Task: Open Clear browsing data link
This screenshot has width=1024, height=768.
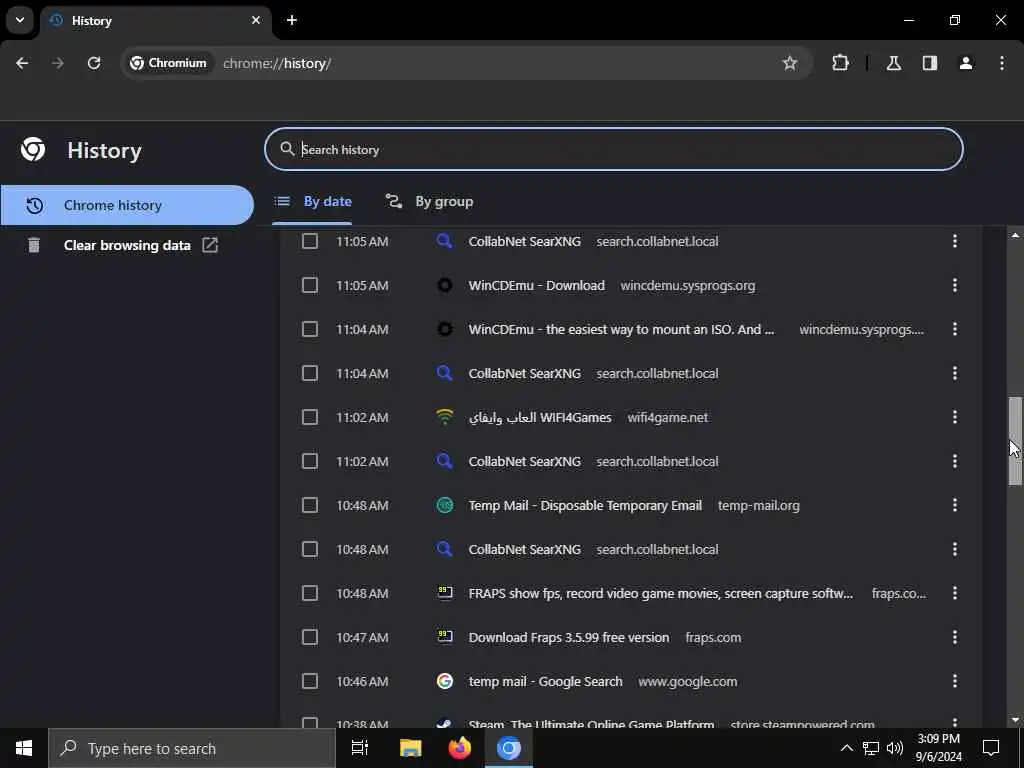Action: pyautogui.click(x=127, y=246)
